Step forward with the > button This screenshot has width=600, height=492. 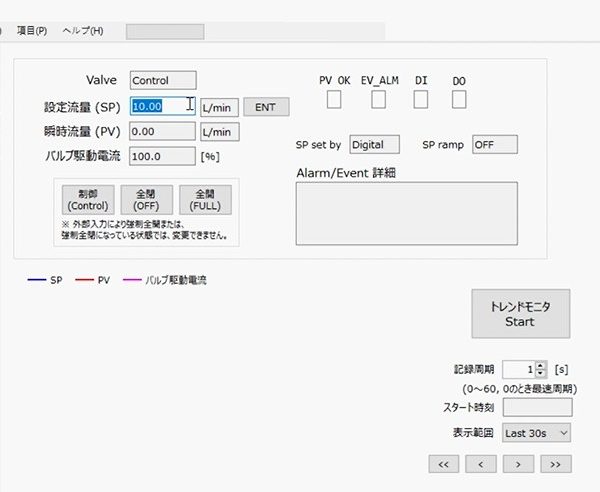click(x=518, y=463)
